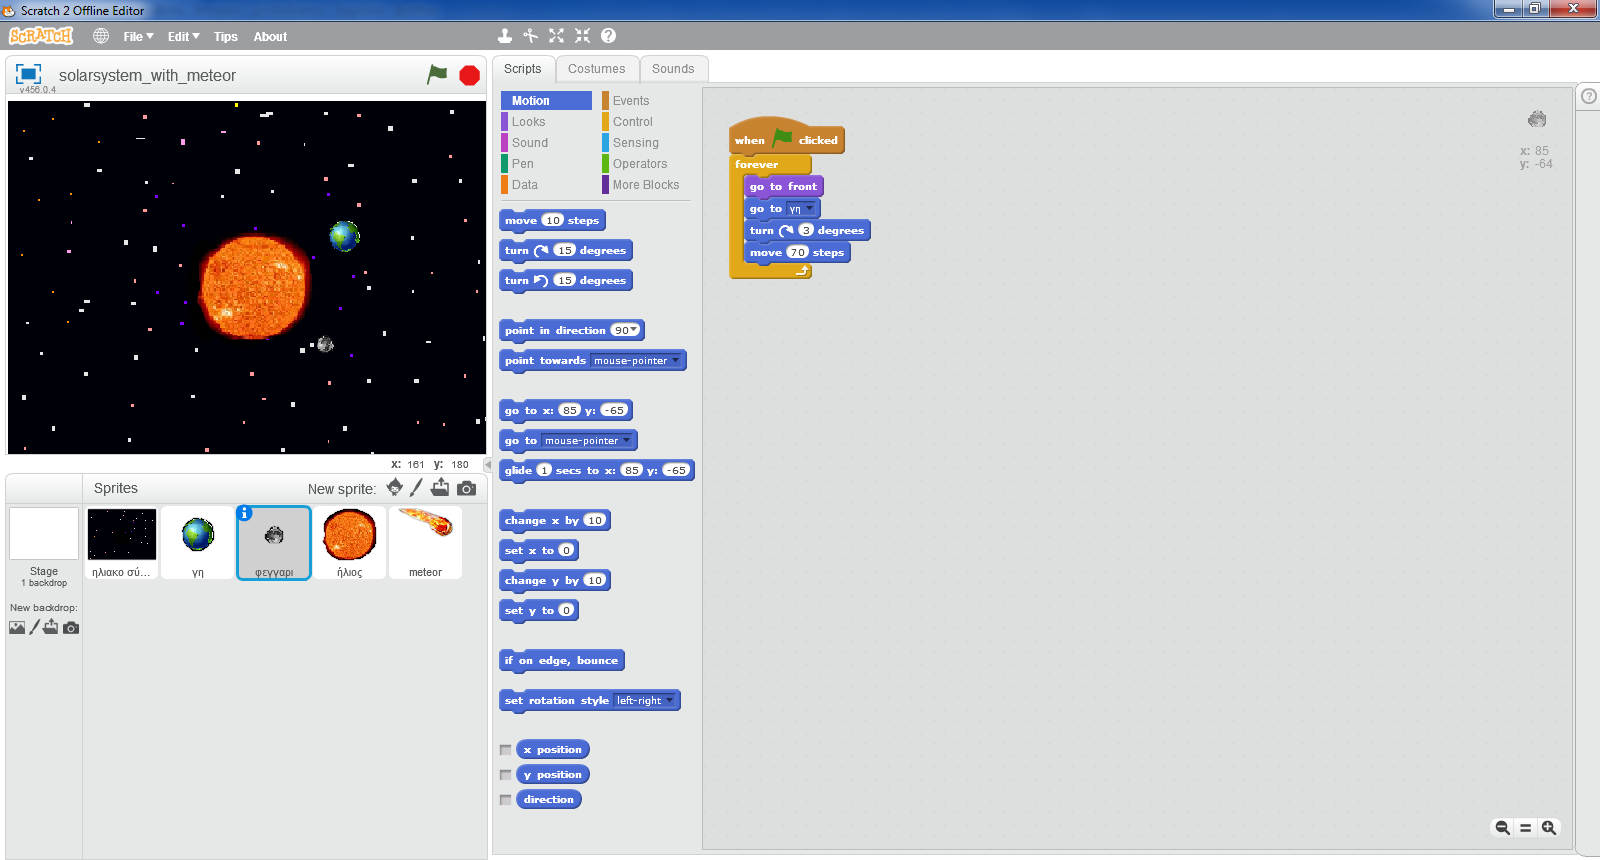Open the point towards mouse-pointer dropdown

pyautogui.click(x=676, y=361)
